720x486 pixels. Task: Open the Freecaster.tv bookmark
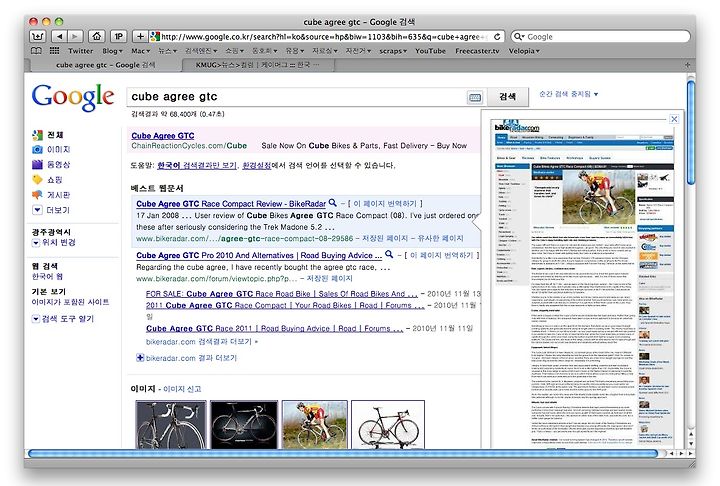(477, 51)
